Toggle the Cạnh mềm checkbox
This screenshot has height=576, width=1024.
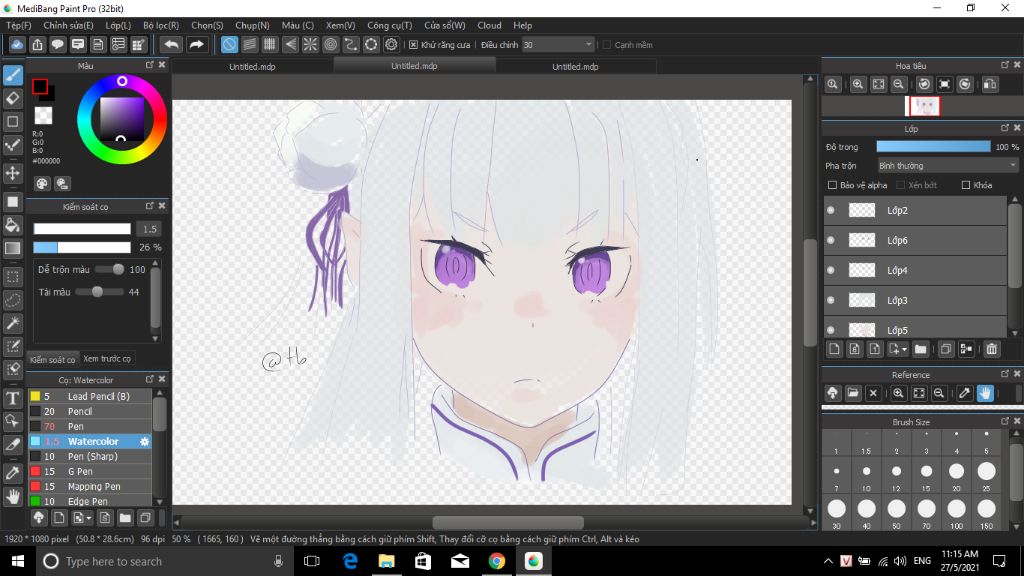click(x=607, y=45)
